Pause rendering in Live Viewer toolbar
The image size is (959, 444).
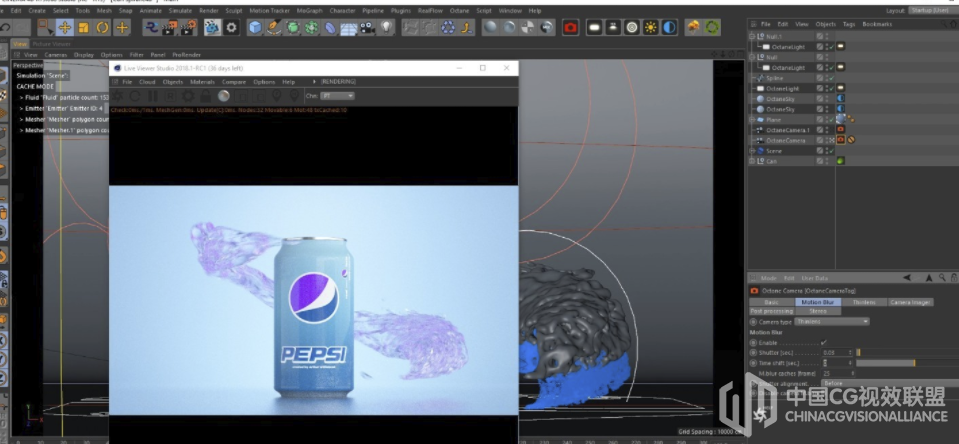click(152, 96)
